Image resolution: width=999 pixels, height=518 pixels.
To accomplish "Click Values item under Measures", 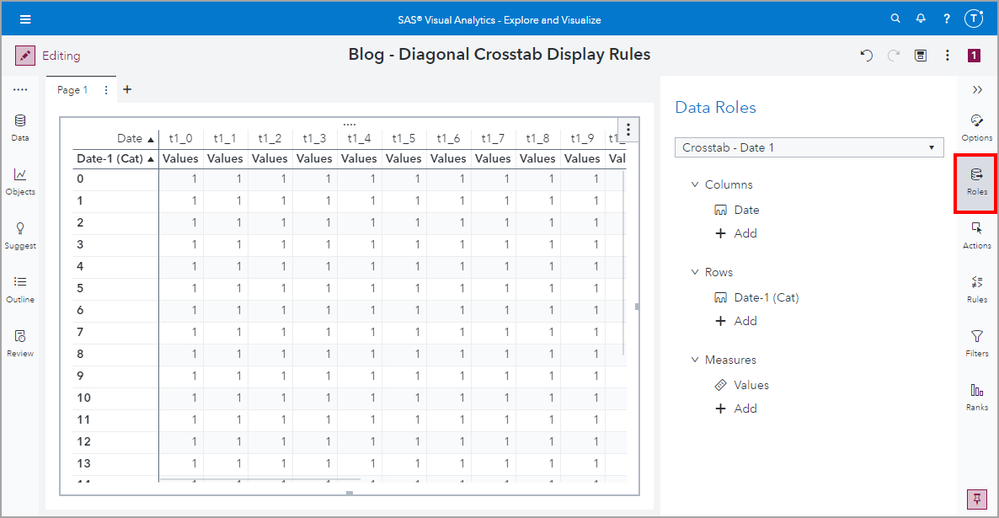I will [742, 385].
